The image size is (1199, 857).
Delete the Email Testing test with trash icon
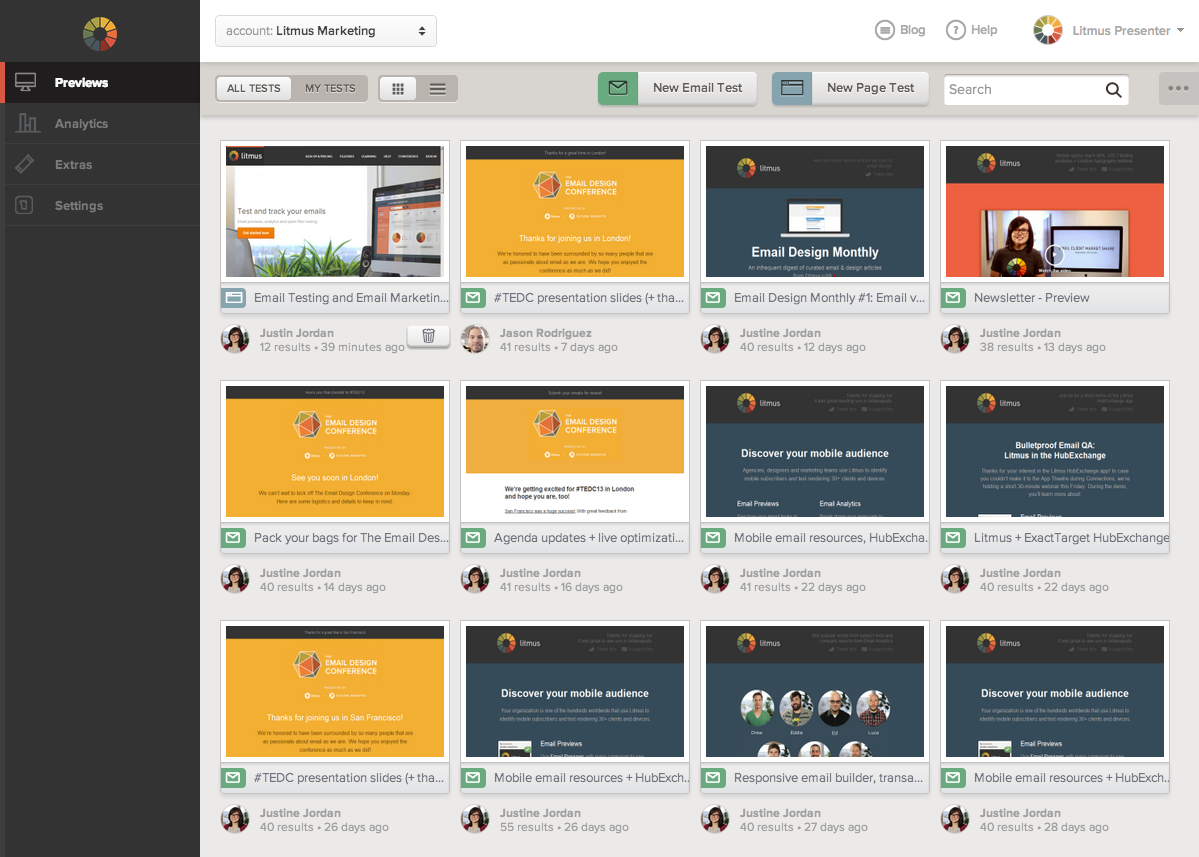tap(428, 336)
